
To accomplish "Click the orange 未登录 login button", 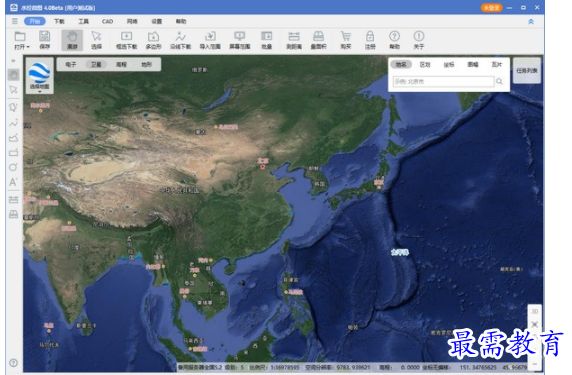I will tap(491, 8).
